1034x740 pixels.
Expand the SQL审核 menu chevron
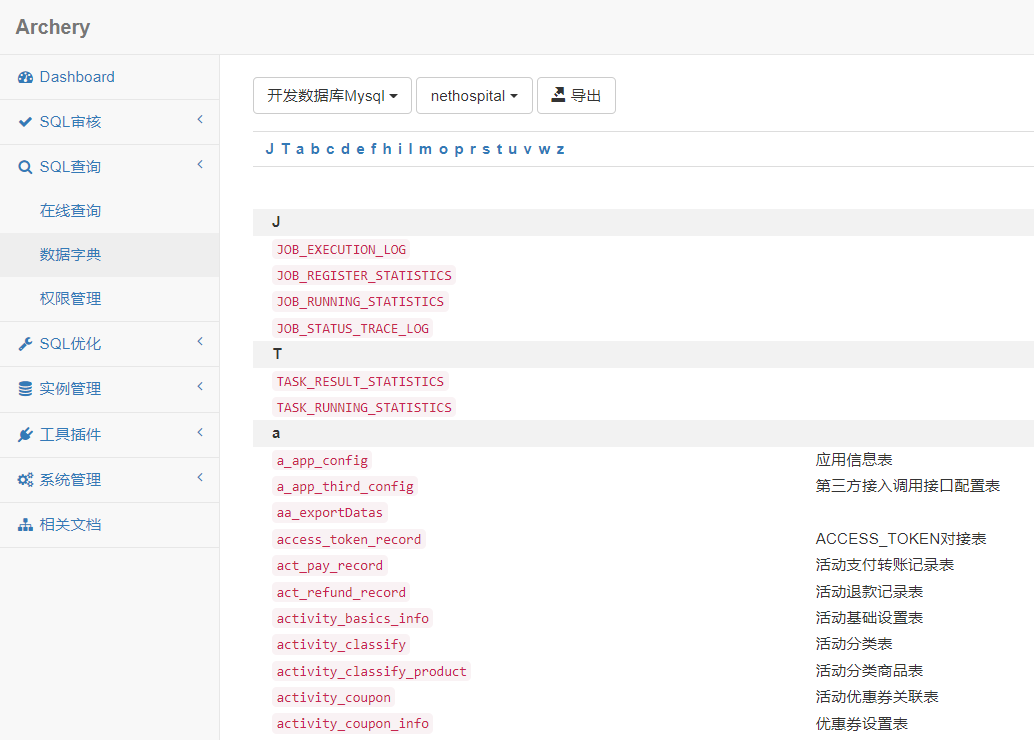[200, 120]
